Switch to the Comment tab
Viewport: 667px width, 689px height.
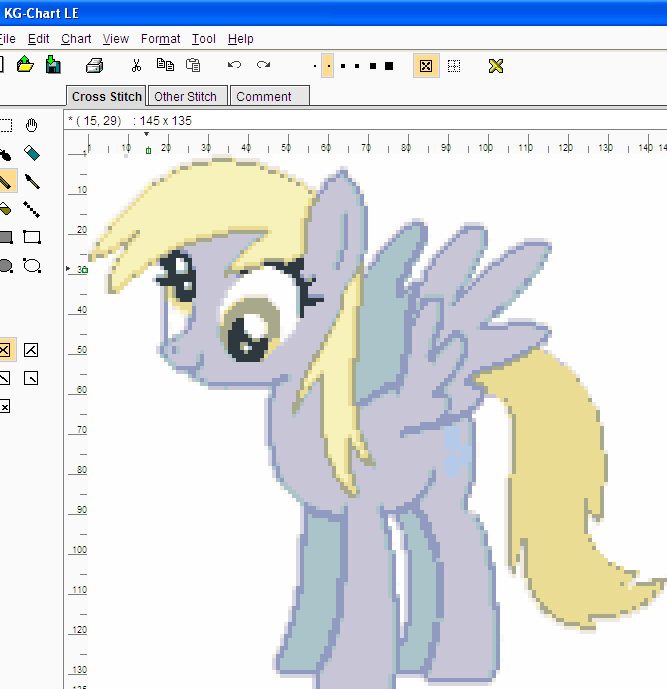click(270, 96)
